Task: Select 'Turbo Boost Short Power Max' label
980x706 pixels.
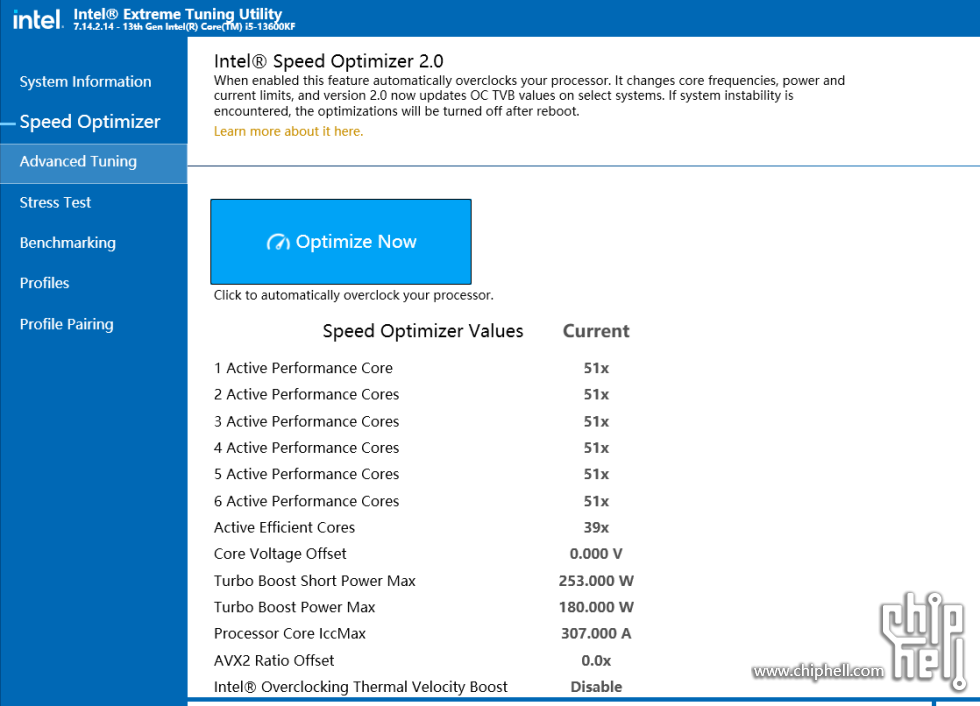Action: coord(314,580)
